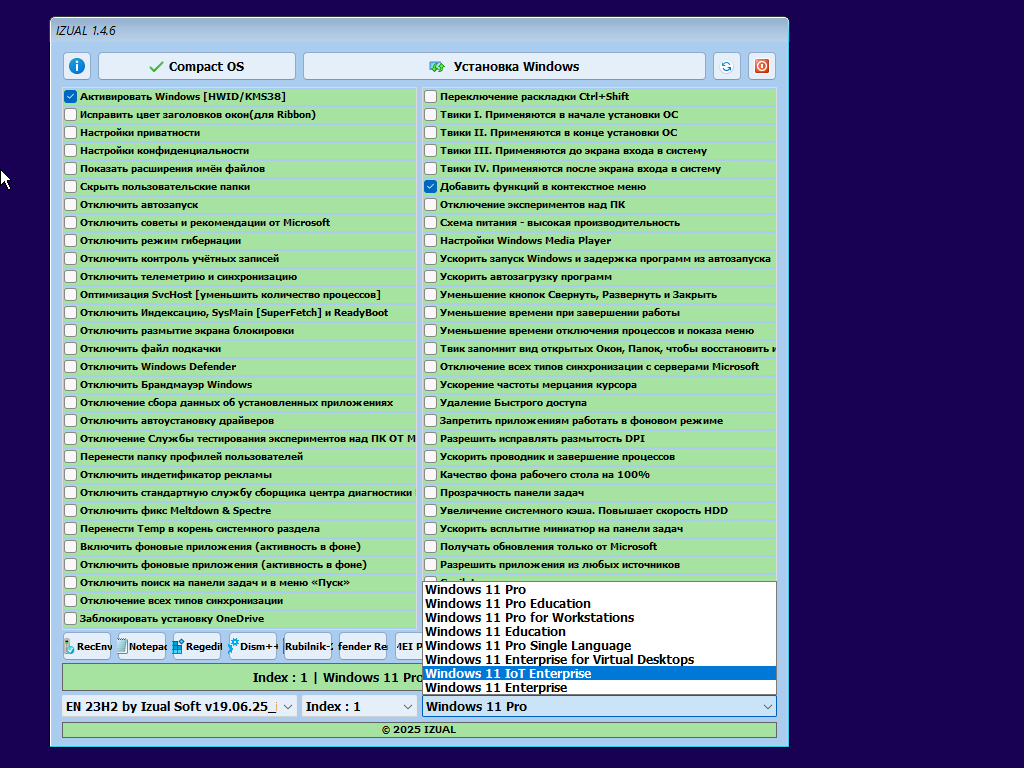The image size is (1024, 768).
Task: Open the blue info icon button
Action: click(77, 66)
